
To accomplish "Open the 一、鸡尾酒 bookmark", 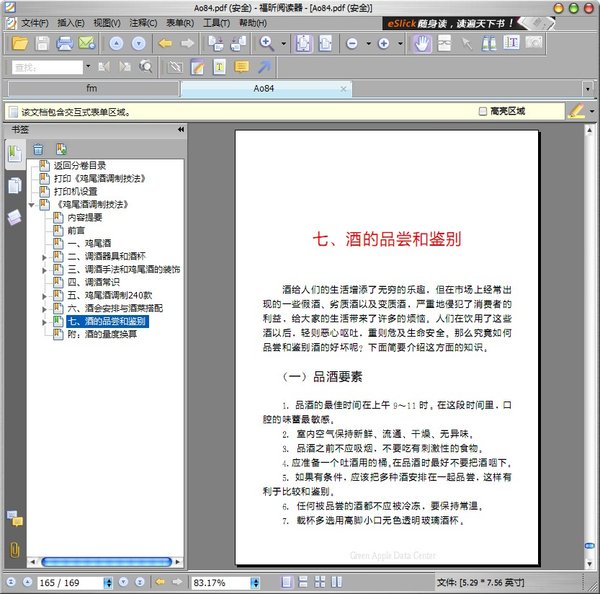I will pyautogui.click(x=89, y=243).
